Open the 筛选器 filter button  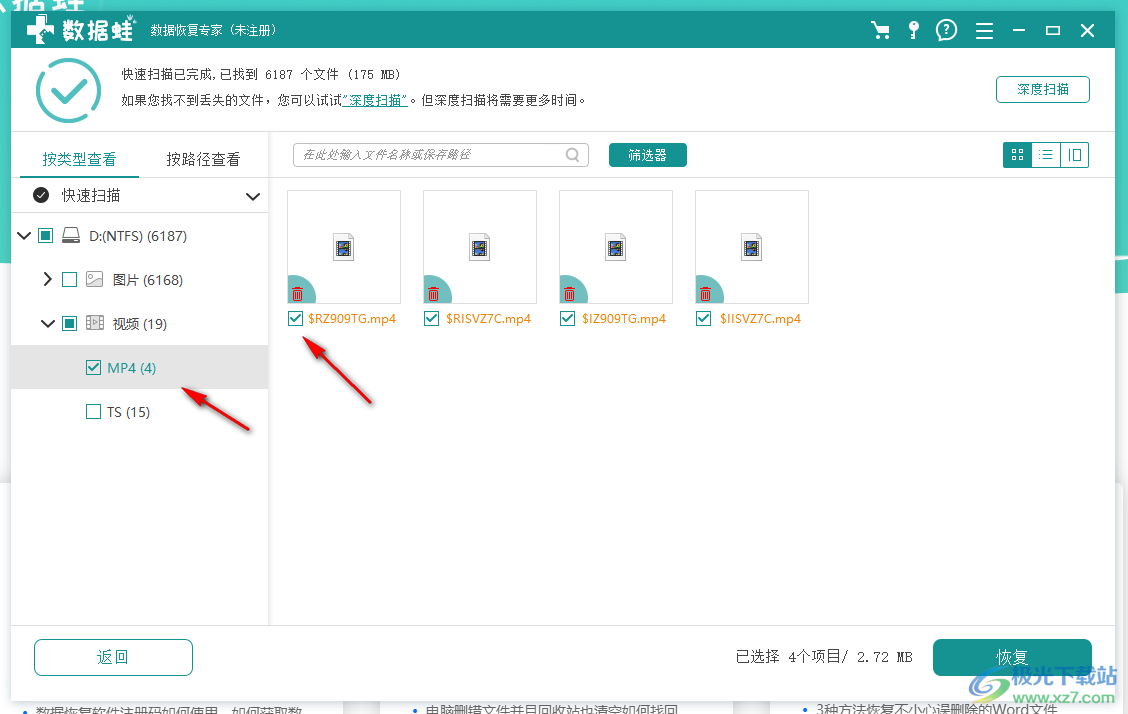coord(647,155)
